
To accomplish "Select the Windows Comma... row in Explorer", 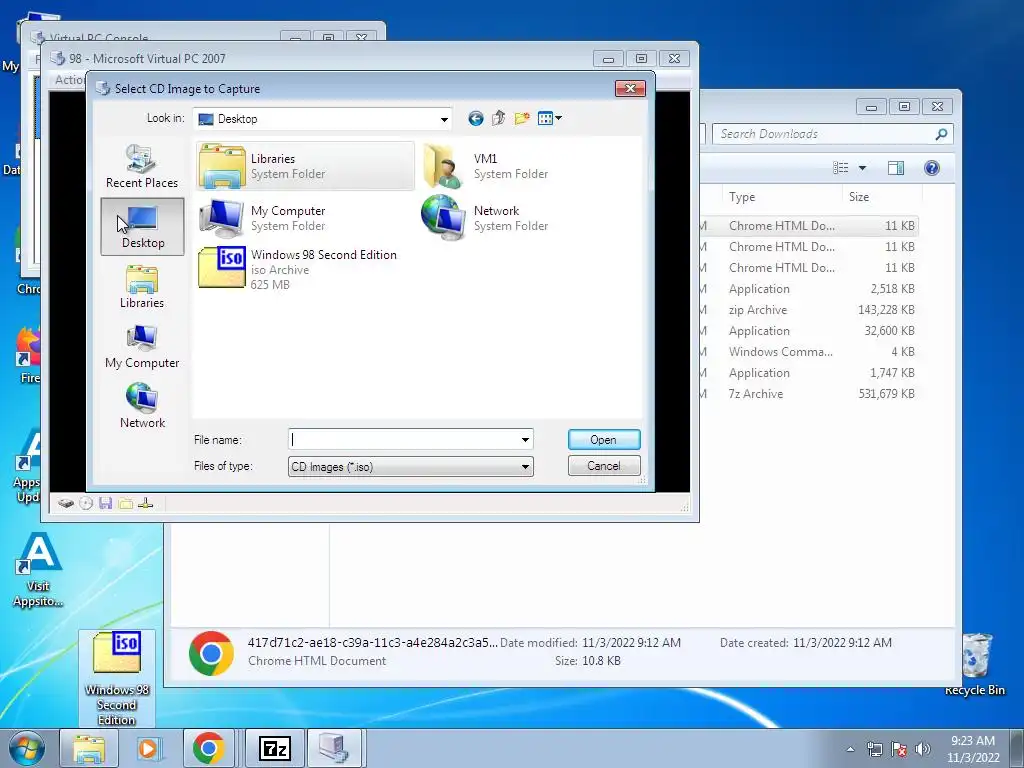I will pos(810,351).
